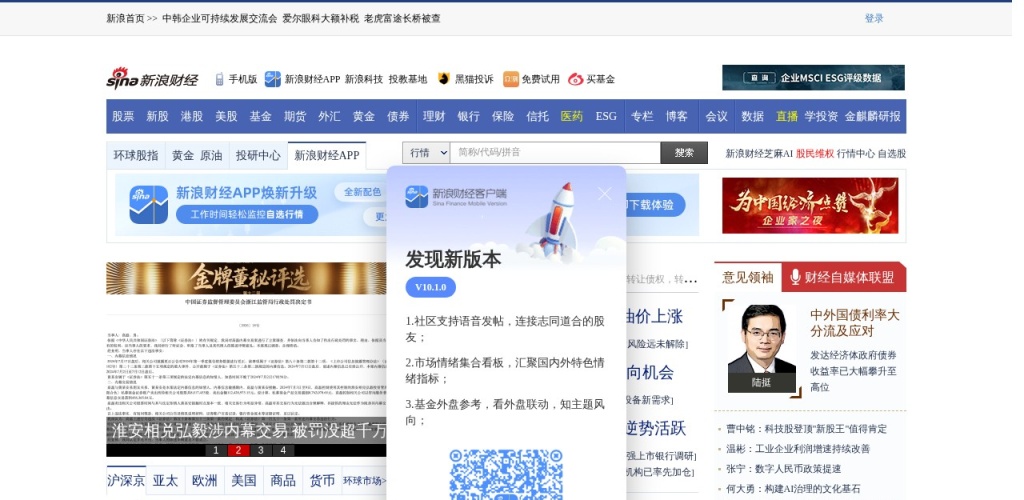
Task: Switch to 环球股指 tab
Action: tap(136, 155)
